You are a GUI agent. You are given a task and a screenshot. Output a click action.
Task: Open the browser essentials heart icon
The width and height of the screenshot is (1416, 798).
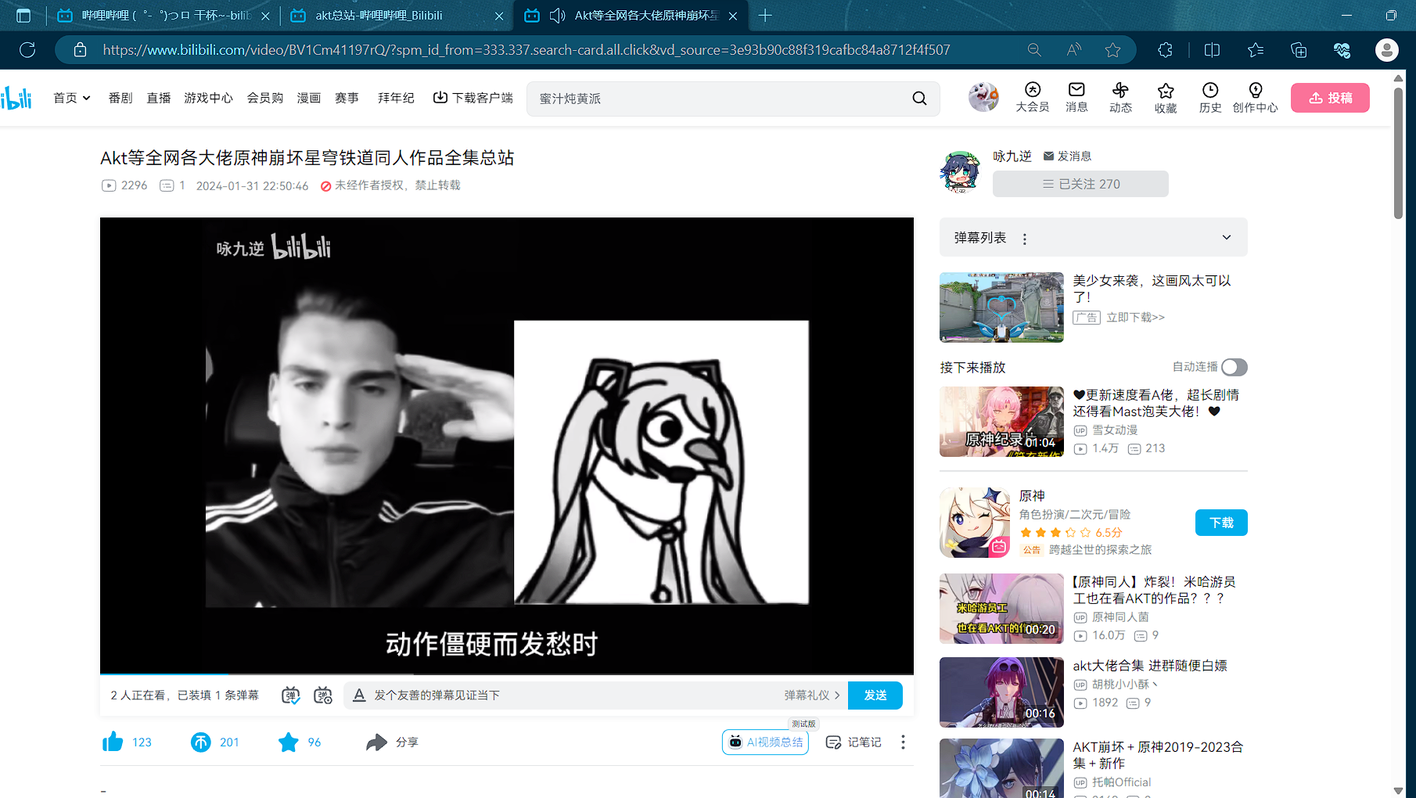(1342, 50)
